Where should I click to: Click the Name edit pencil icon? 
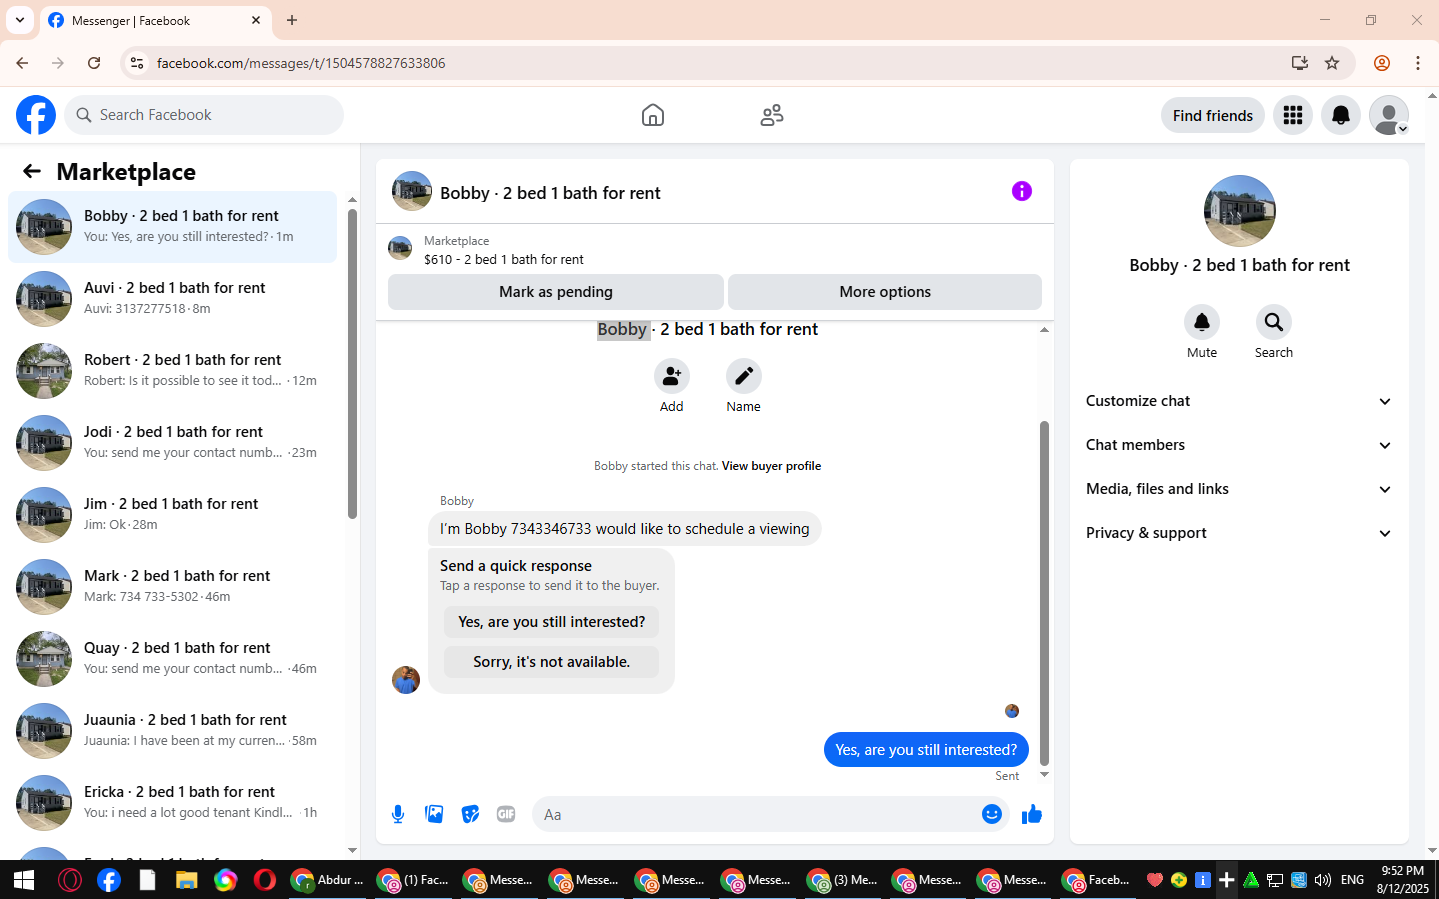tap(744, 376)
